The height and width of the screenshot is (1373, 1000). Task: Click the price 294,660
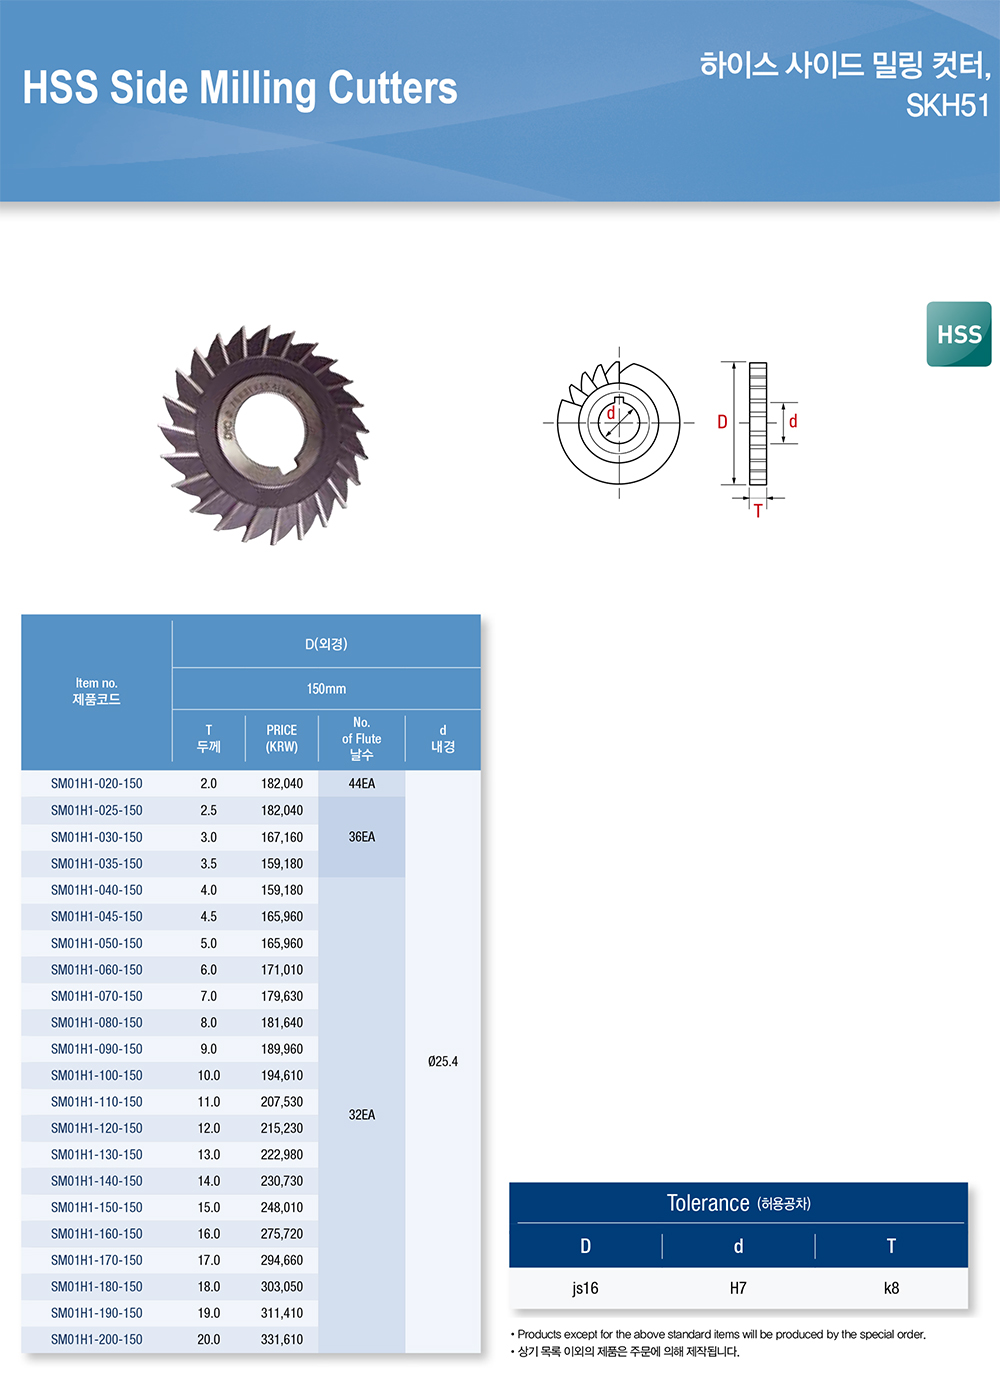[x=282, y=1261]
